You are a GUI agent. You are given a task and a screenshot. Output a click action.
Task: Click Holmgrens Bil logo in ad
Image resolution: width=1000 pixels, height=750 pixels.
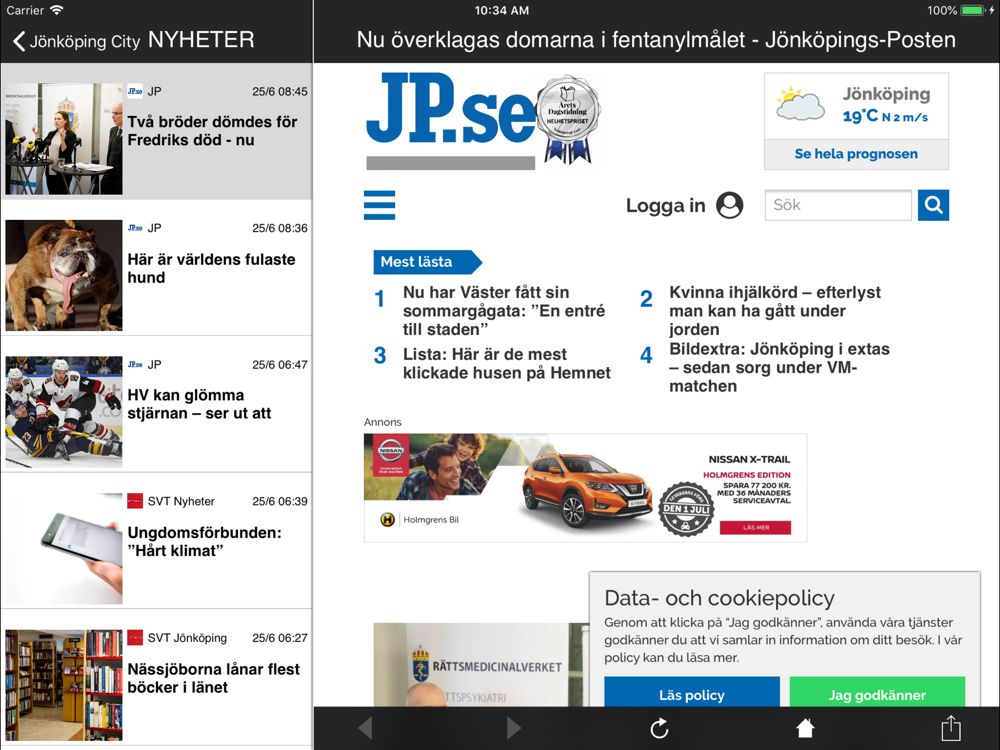tap(420, 520)
